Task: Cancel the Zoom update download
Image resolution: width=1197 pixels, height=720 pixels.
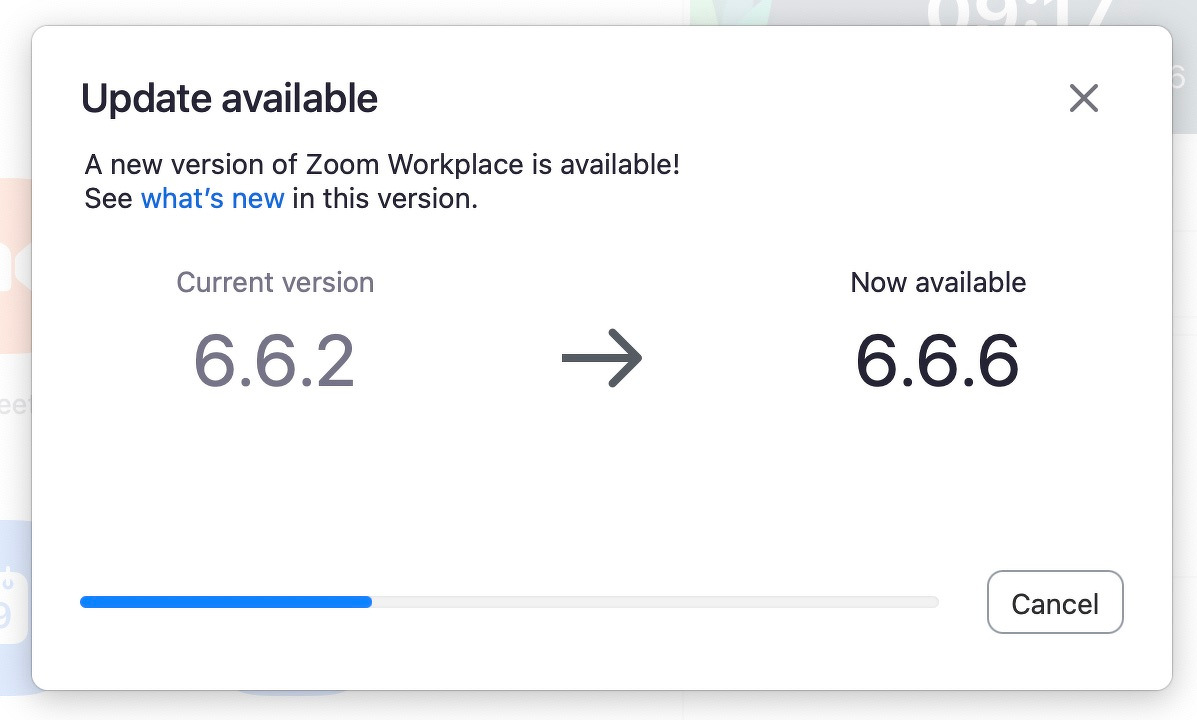Action: 1055,602
